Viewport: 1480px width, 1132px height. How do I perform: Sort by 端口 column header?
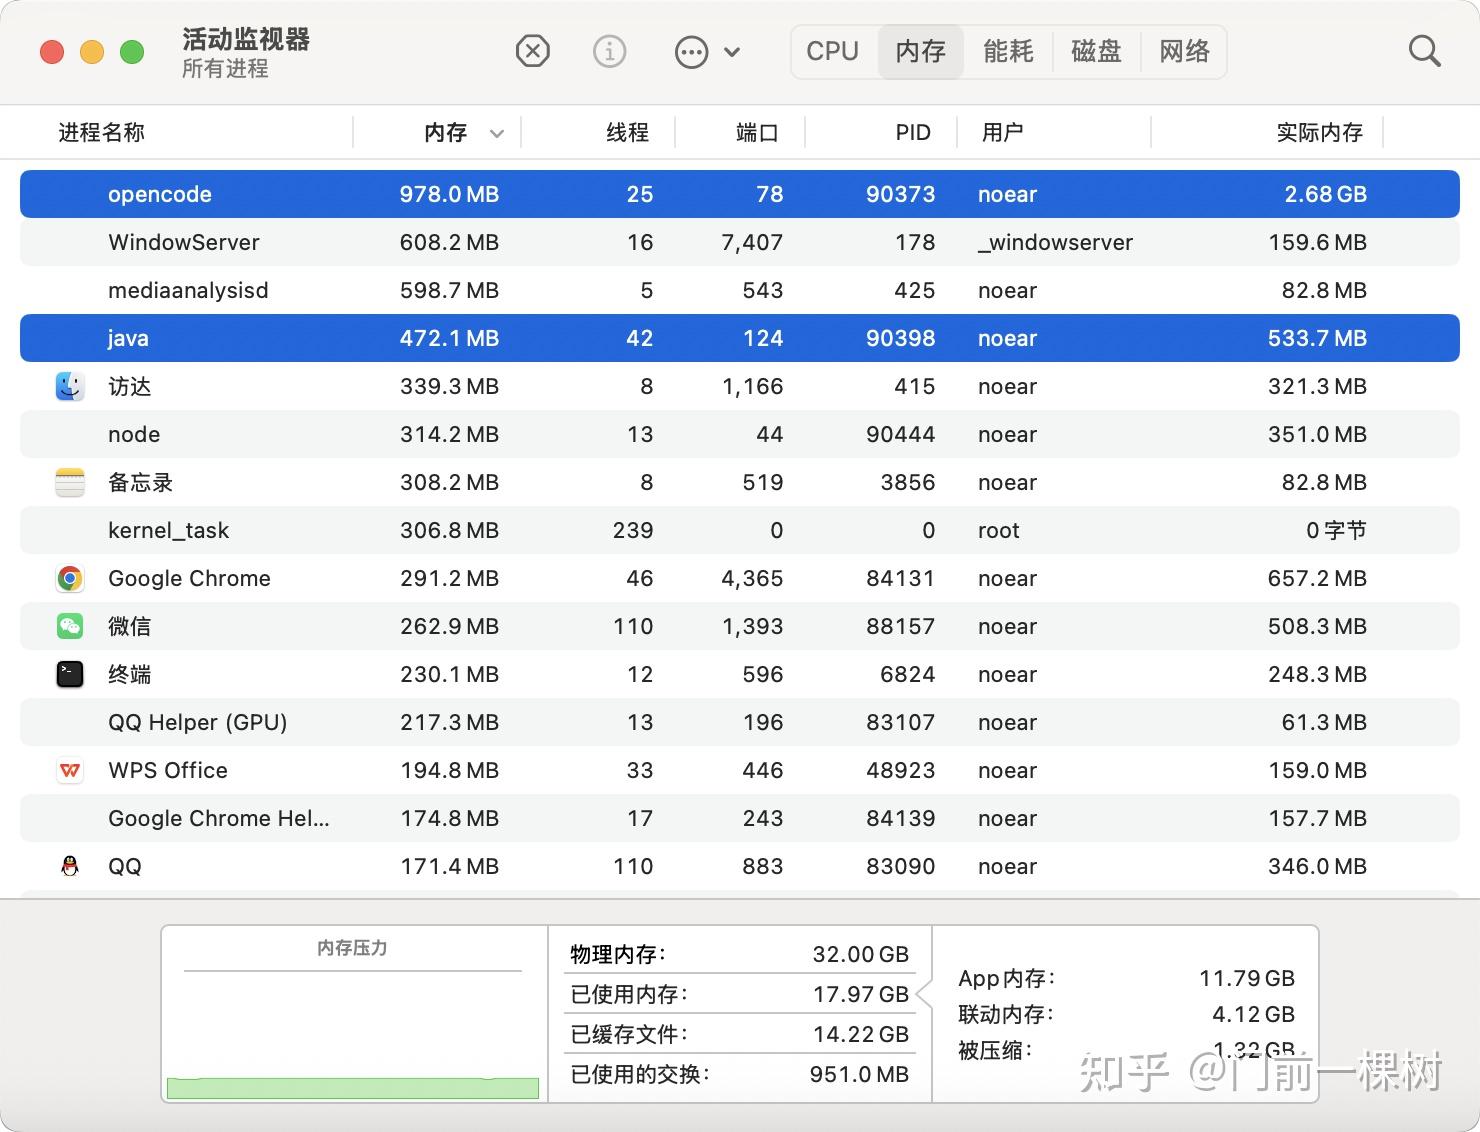[x=741, y=132]
